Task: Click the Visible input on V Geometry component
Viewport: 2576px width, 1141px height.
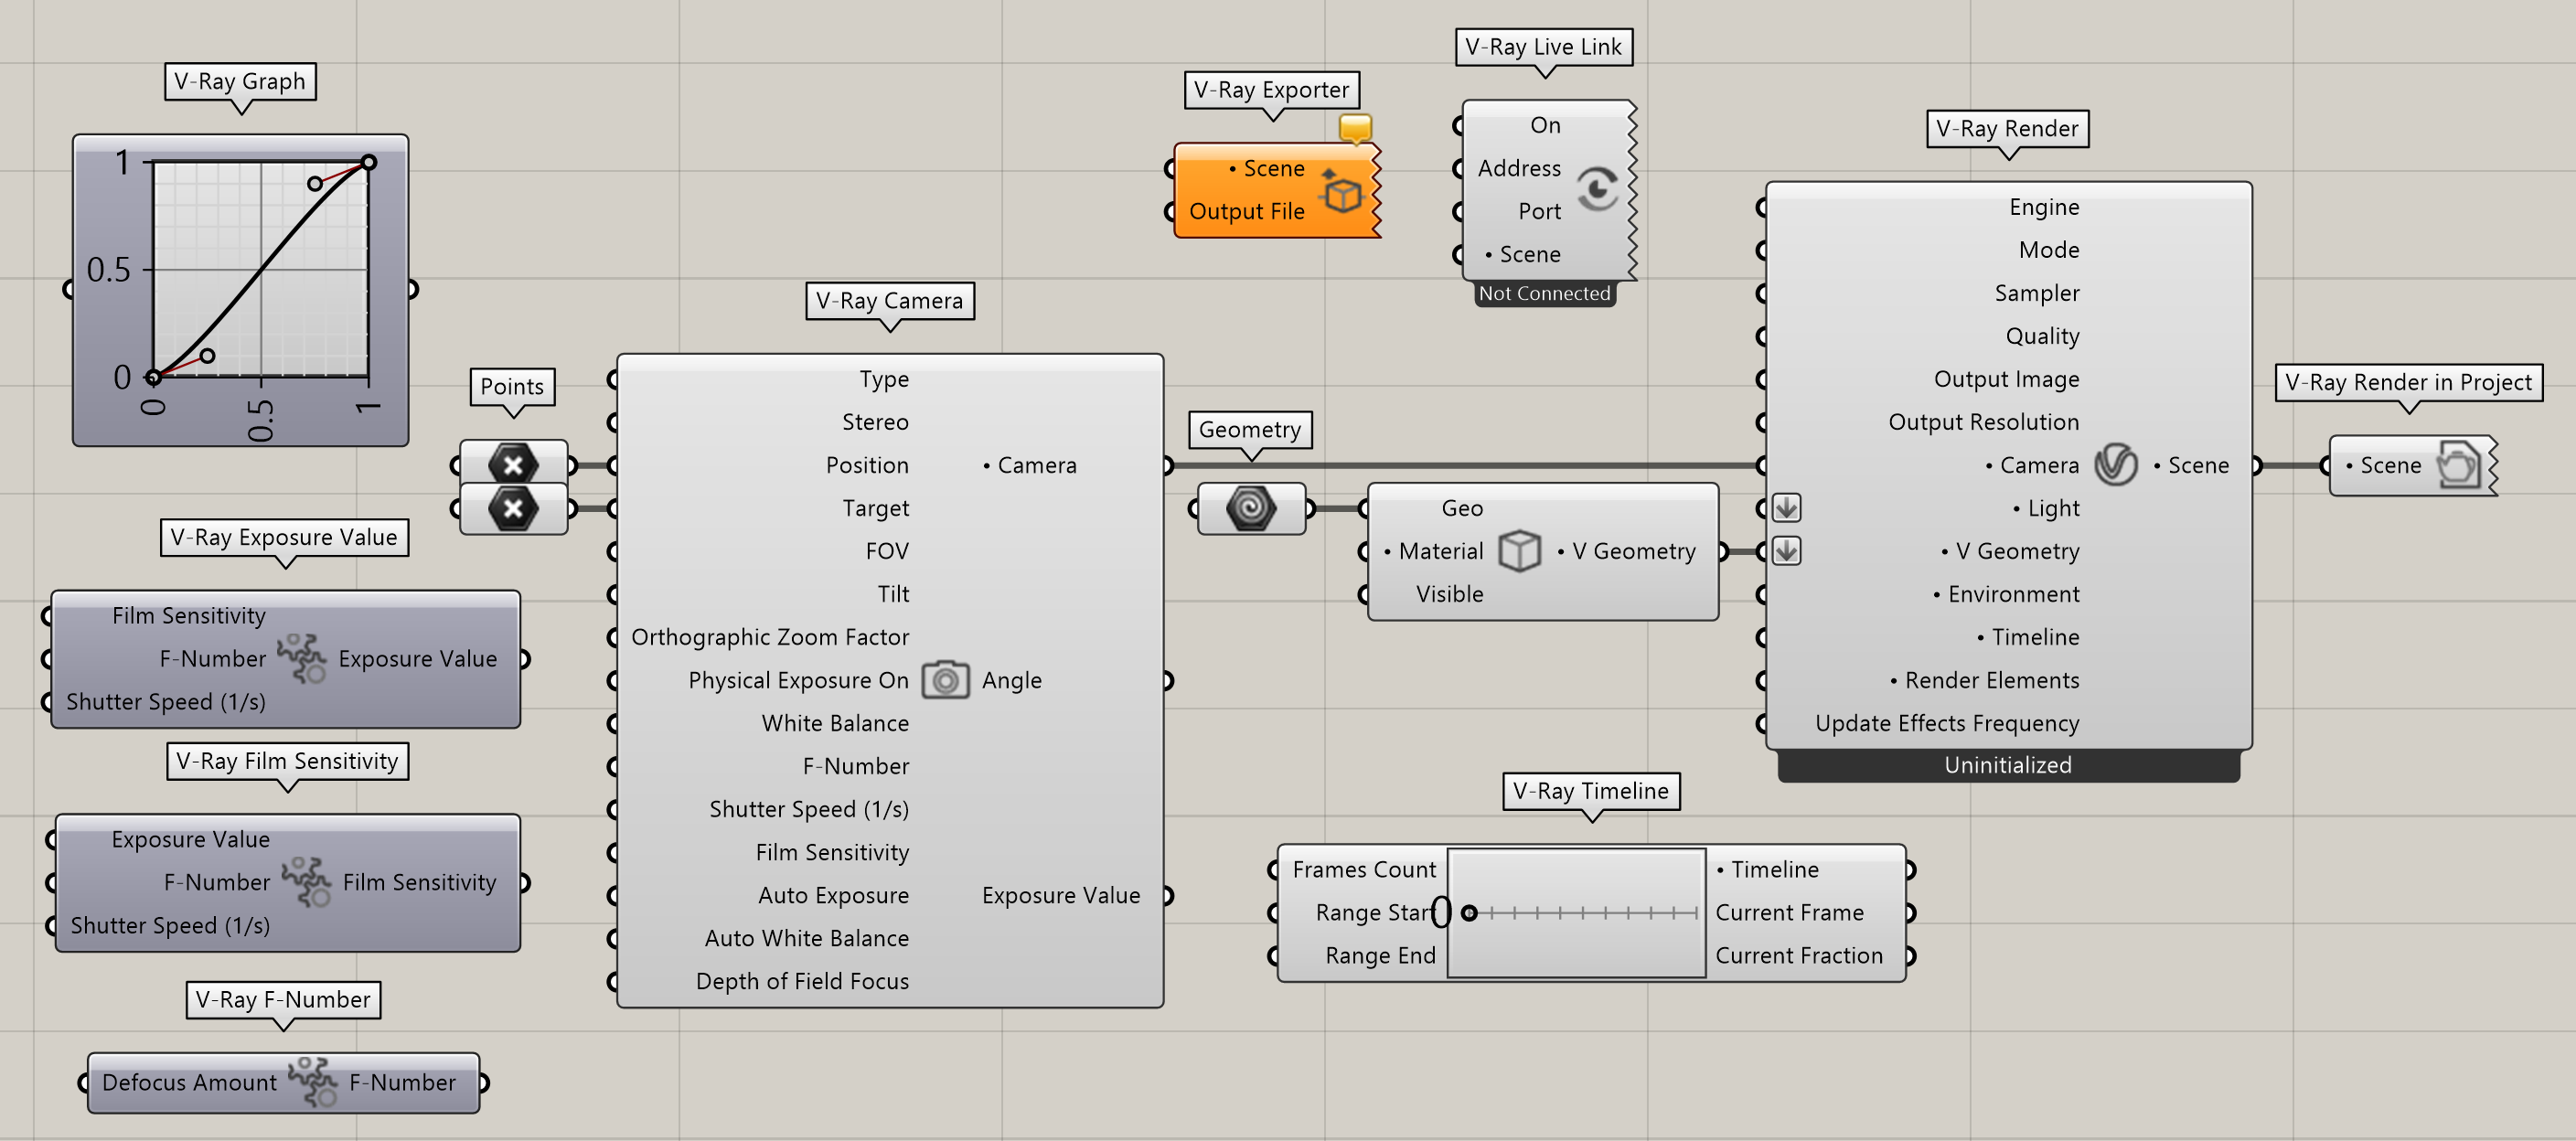Action: pos(1449,594)
